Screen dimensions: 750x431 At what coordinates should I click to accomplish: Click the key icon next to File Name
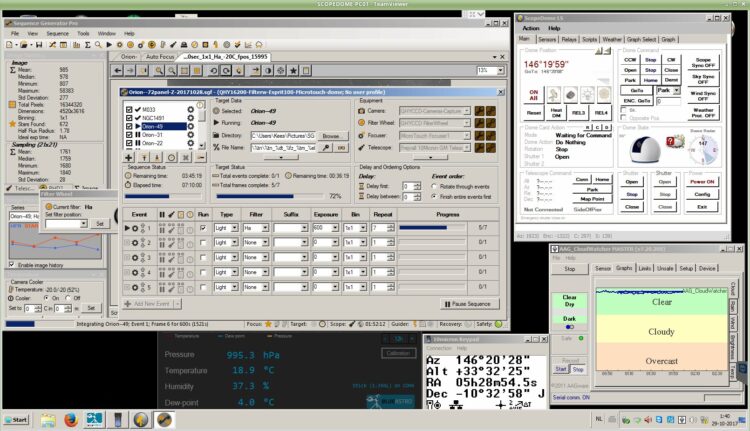[x=326, y=148]
